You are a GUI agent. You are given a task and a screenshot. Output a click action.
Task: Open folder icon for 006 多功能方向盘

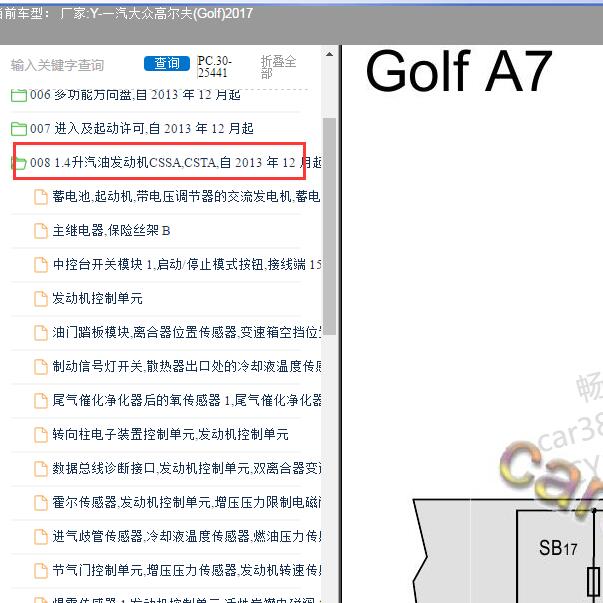coord(18,95)
